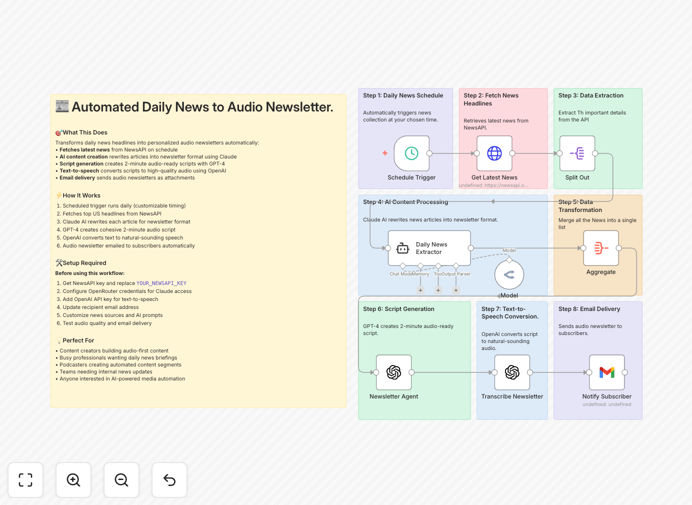Click the fit-to-view canvas button
Viewport: 692px width, 505px height.
(x=26, y=480)
